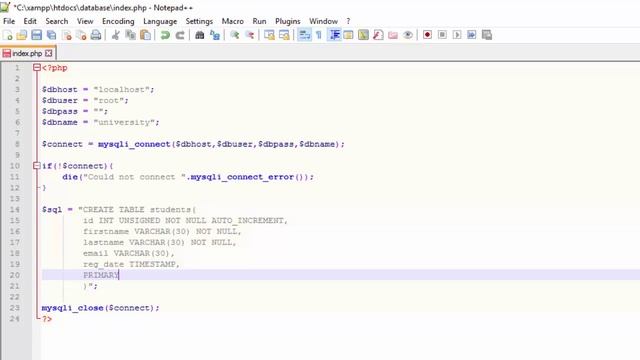Open the Settings menu
Viewport: 640px width, 360px height.
[199, 21]
